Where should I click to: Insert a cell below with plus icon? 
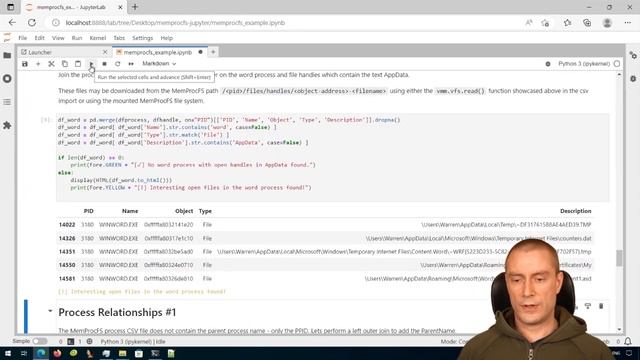click(x=38, y=64)
